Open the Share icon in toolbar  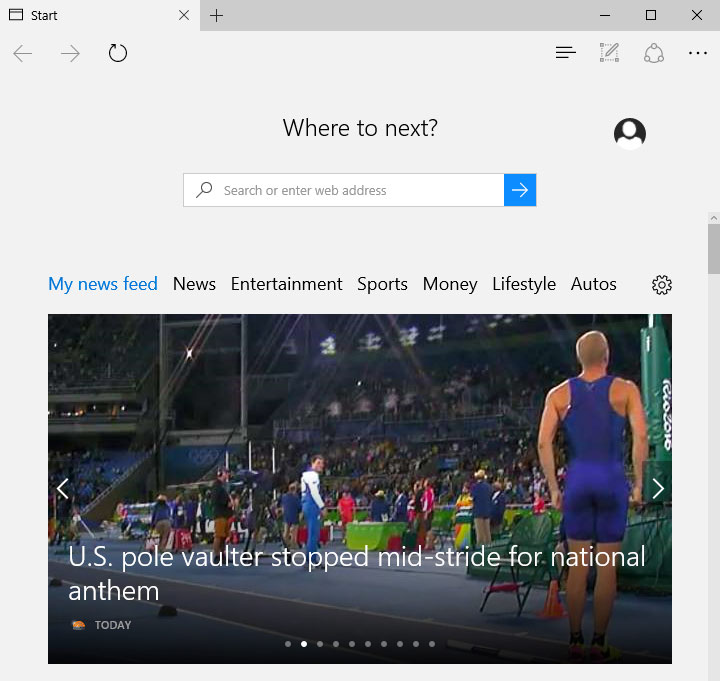[654, 53]
